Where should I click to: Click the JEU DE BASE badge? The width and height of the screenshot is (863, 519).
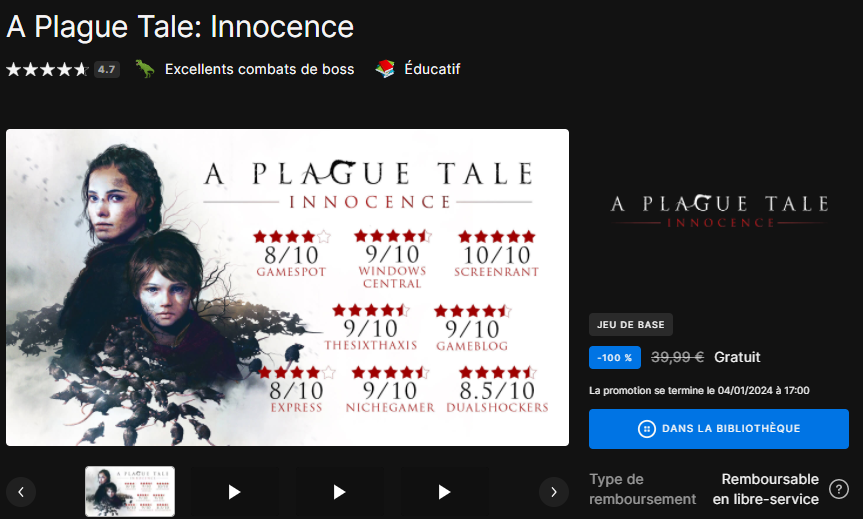(x=631, y=324)
